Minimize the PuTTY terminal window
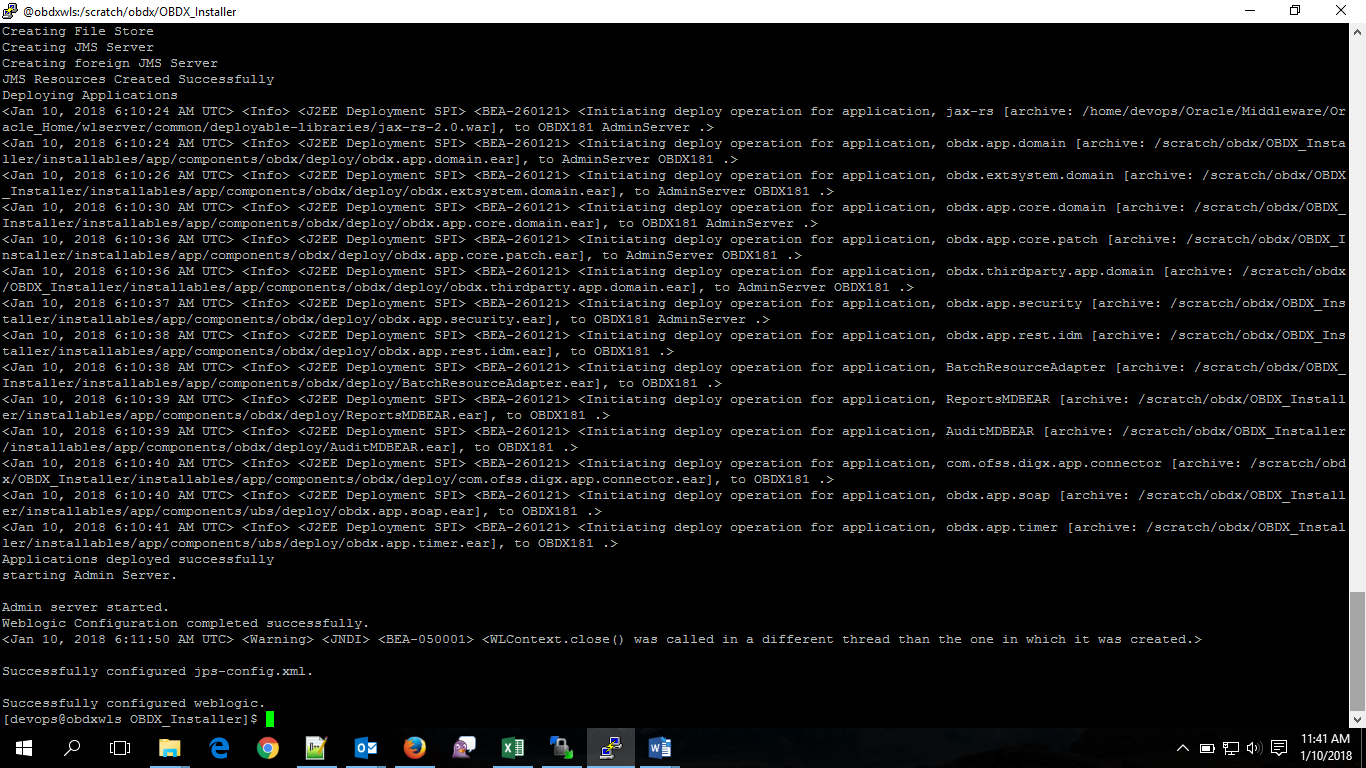This screenshot has height=768, width=1366. coord(1248,11)
